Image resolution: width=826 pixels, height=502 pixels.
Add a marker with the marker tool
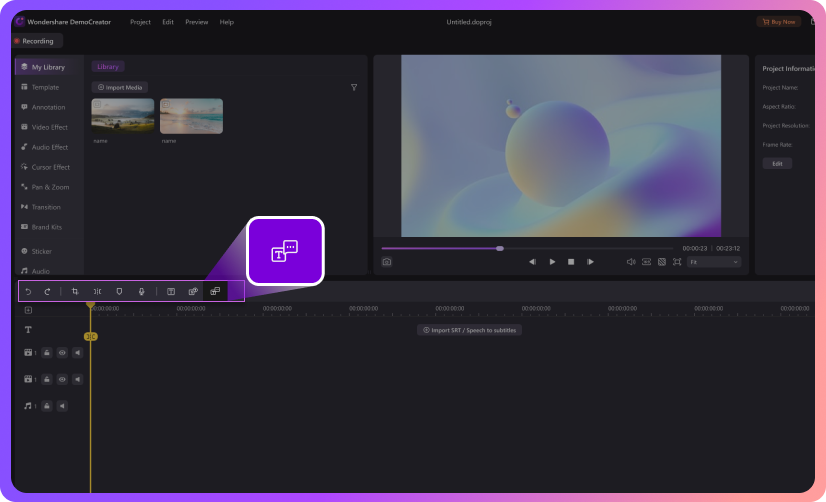click(x=119, y=291)
